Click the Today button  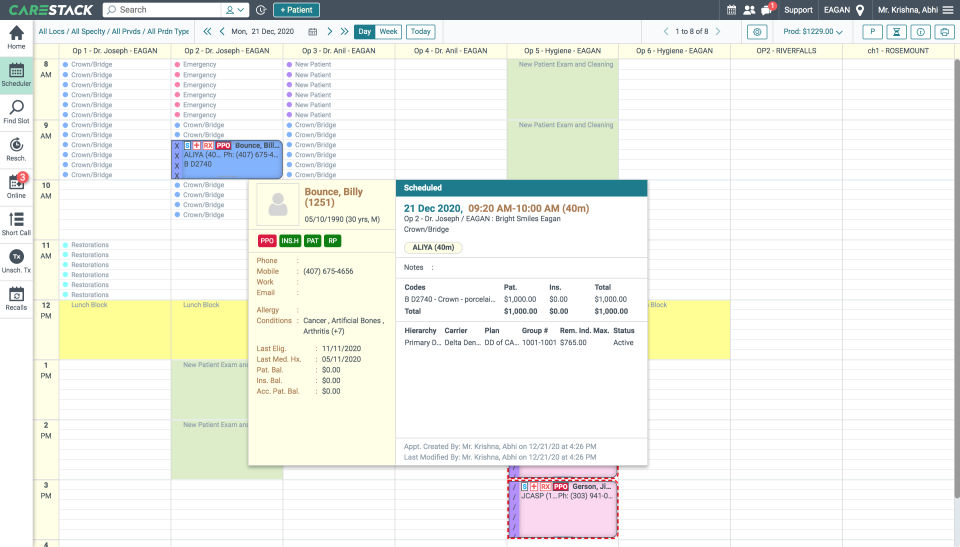[x=421, y=32]
